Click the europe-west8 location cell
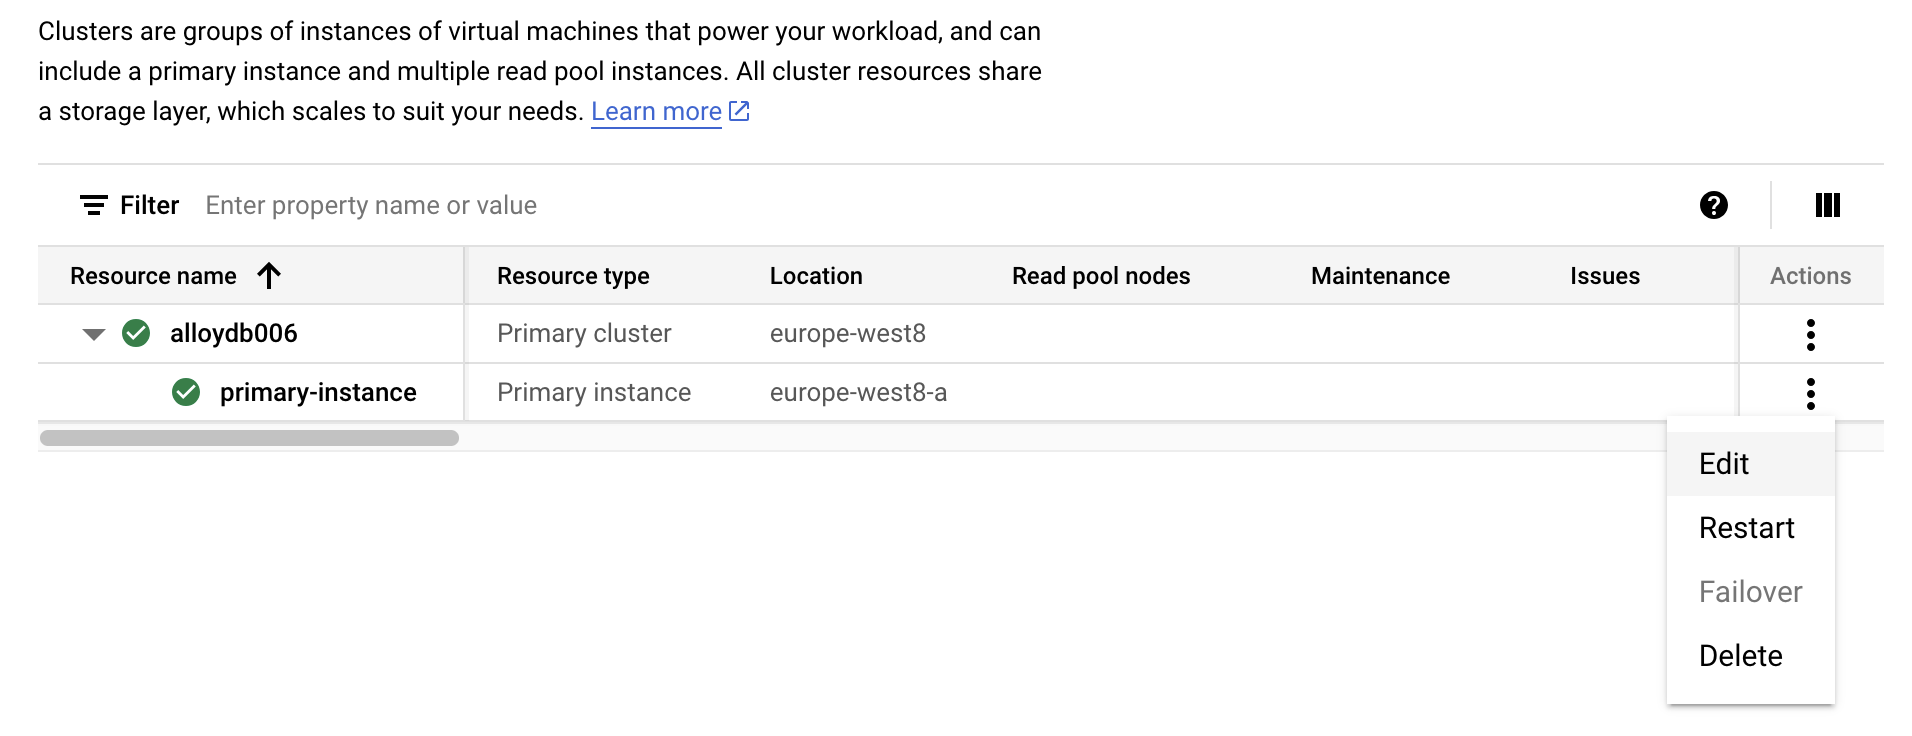This screenshot has height=736, width=1912. click(x=848, y=333)
